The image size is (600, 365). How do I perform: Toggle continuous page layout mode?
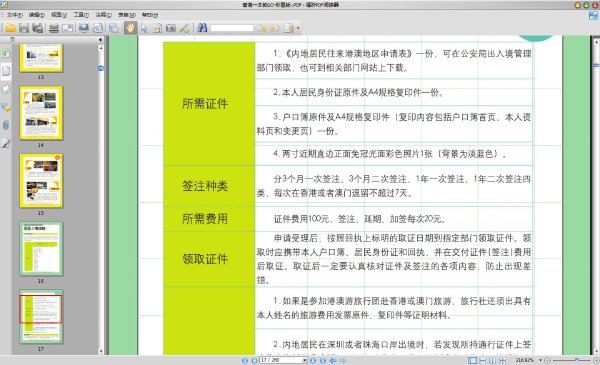[x=483, y=360]
